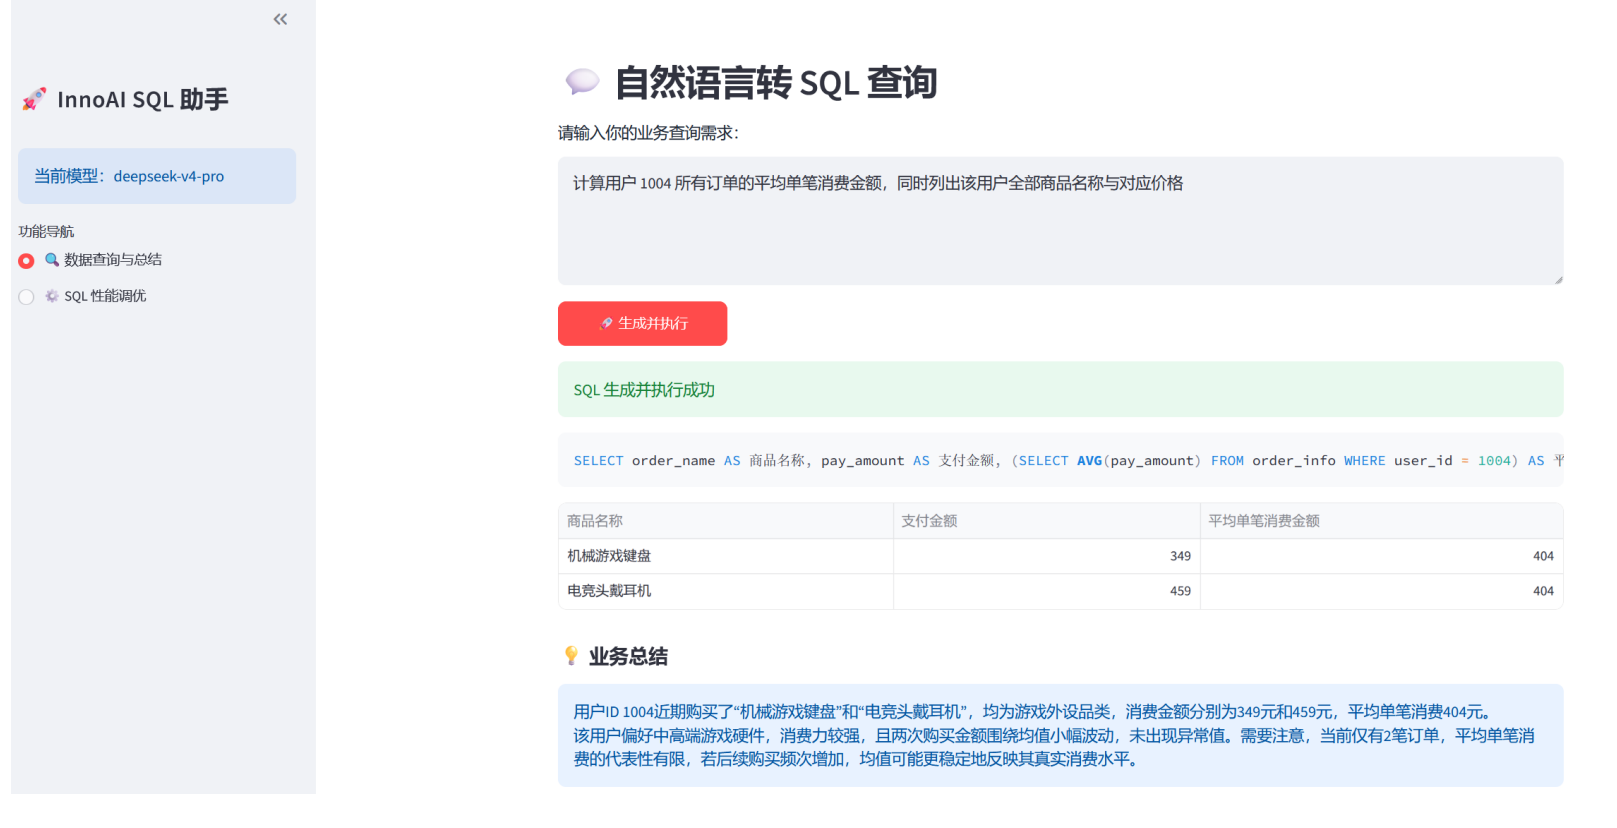Viewport: 1617px width, 828px height.
Task: Click the blue business summary paragraph
Action: point(1060,735)
